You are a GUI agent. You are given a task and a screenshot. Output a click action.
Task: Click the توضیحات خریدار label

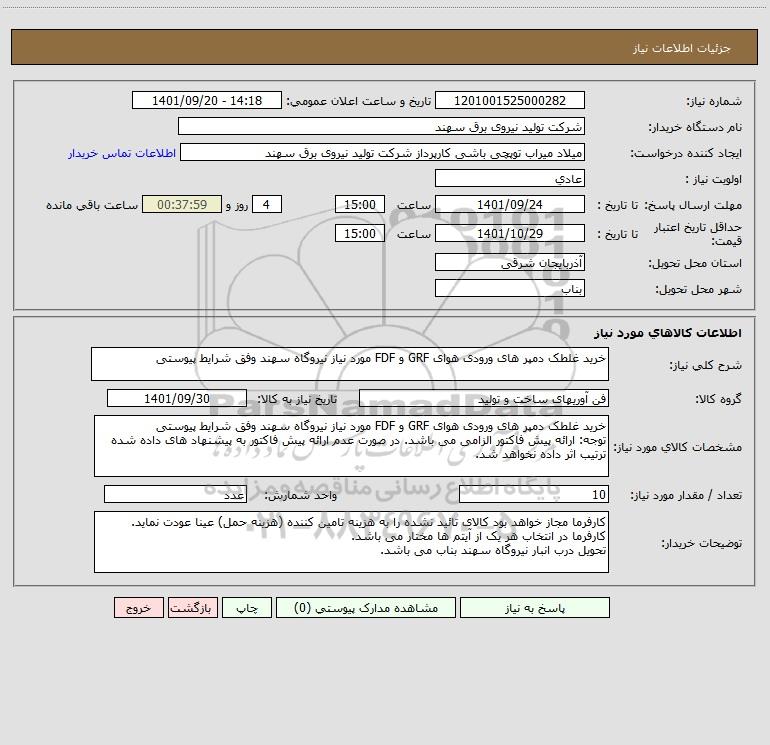[701, 543]
